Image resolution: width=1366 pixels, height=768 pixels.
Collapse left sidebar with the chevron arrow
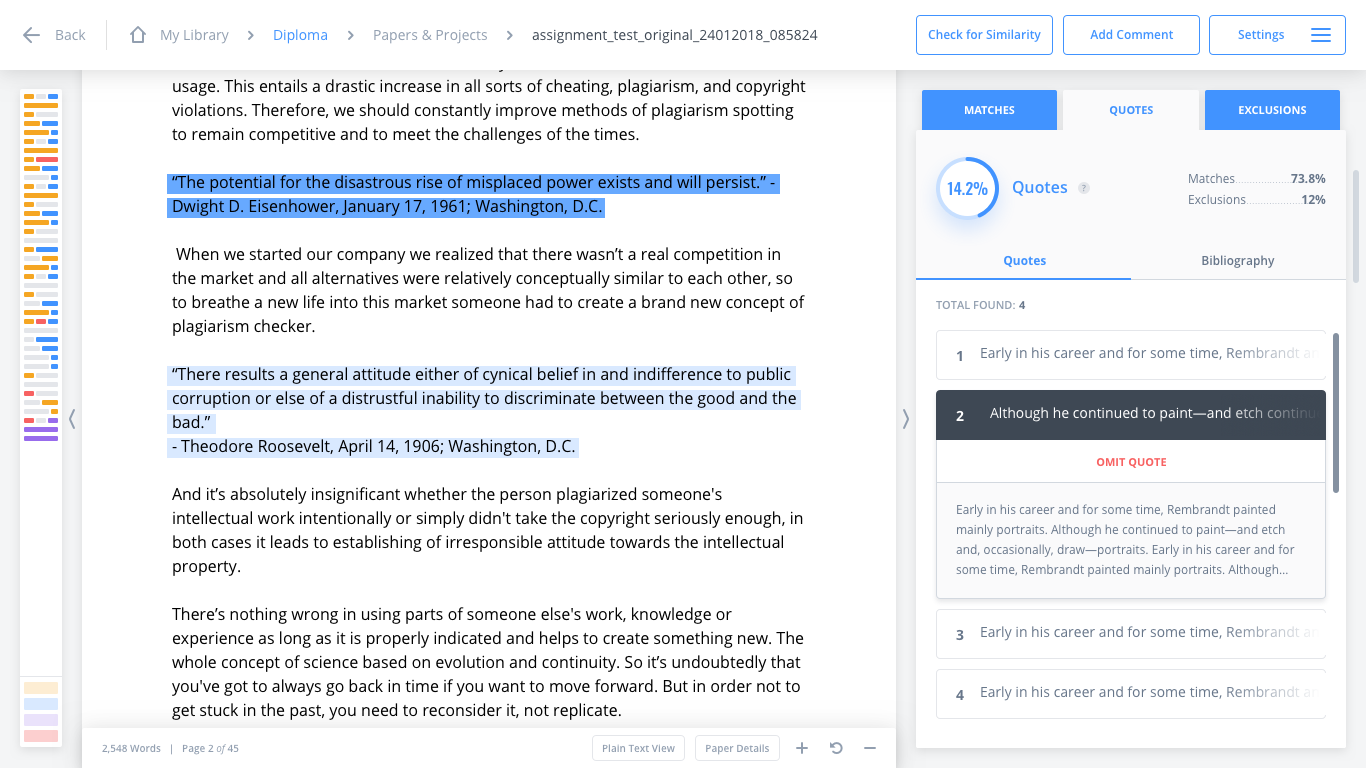[x=72, y=419]
